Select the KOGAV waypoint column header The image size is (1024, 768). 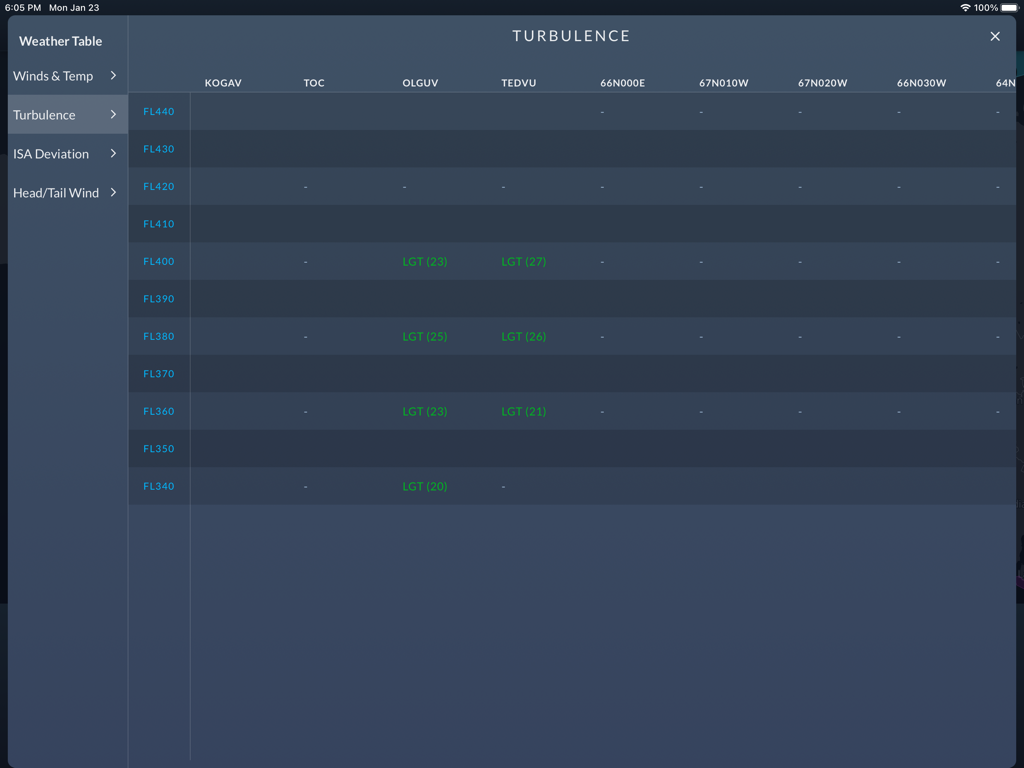223,83
